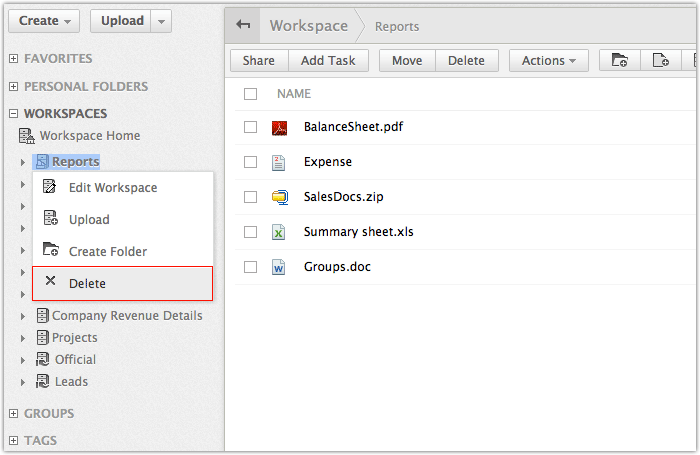Click the Summary sheet.xls spreadsheet icon
The width and height of the screenshot is (700, 455).
coord(280,232)
